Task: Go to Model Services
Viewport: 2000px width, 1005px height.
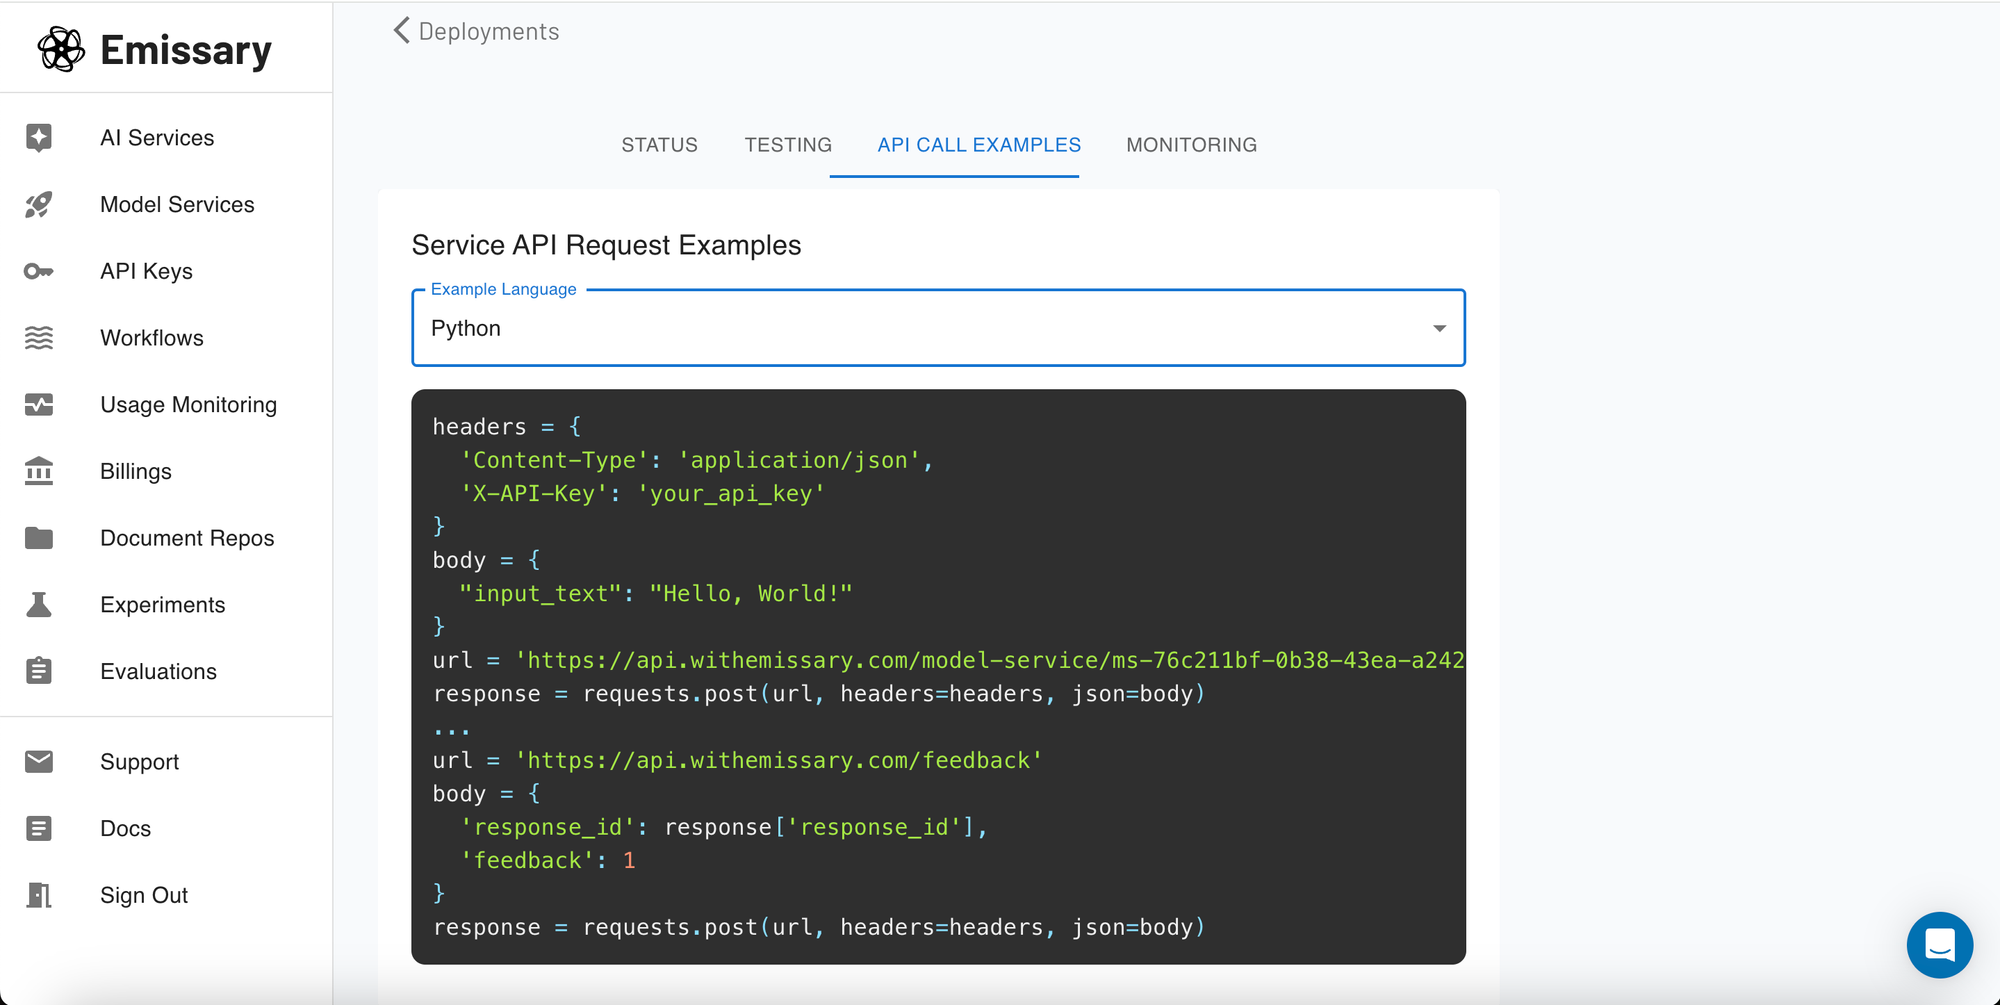Action: point(177,204)
